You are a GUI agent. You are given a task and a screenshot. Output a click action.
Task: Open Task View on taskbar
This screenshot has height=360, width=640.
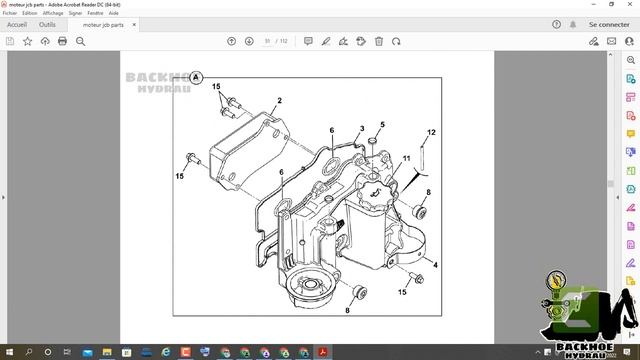[67, 352]
